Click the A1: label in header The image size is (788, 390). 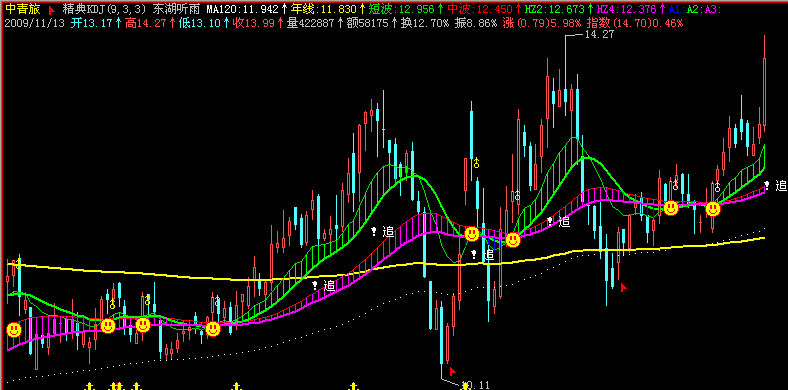point(676,9)
